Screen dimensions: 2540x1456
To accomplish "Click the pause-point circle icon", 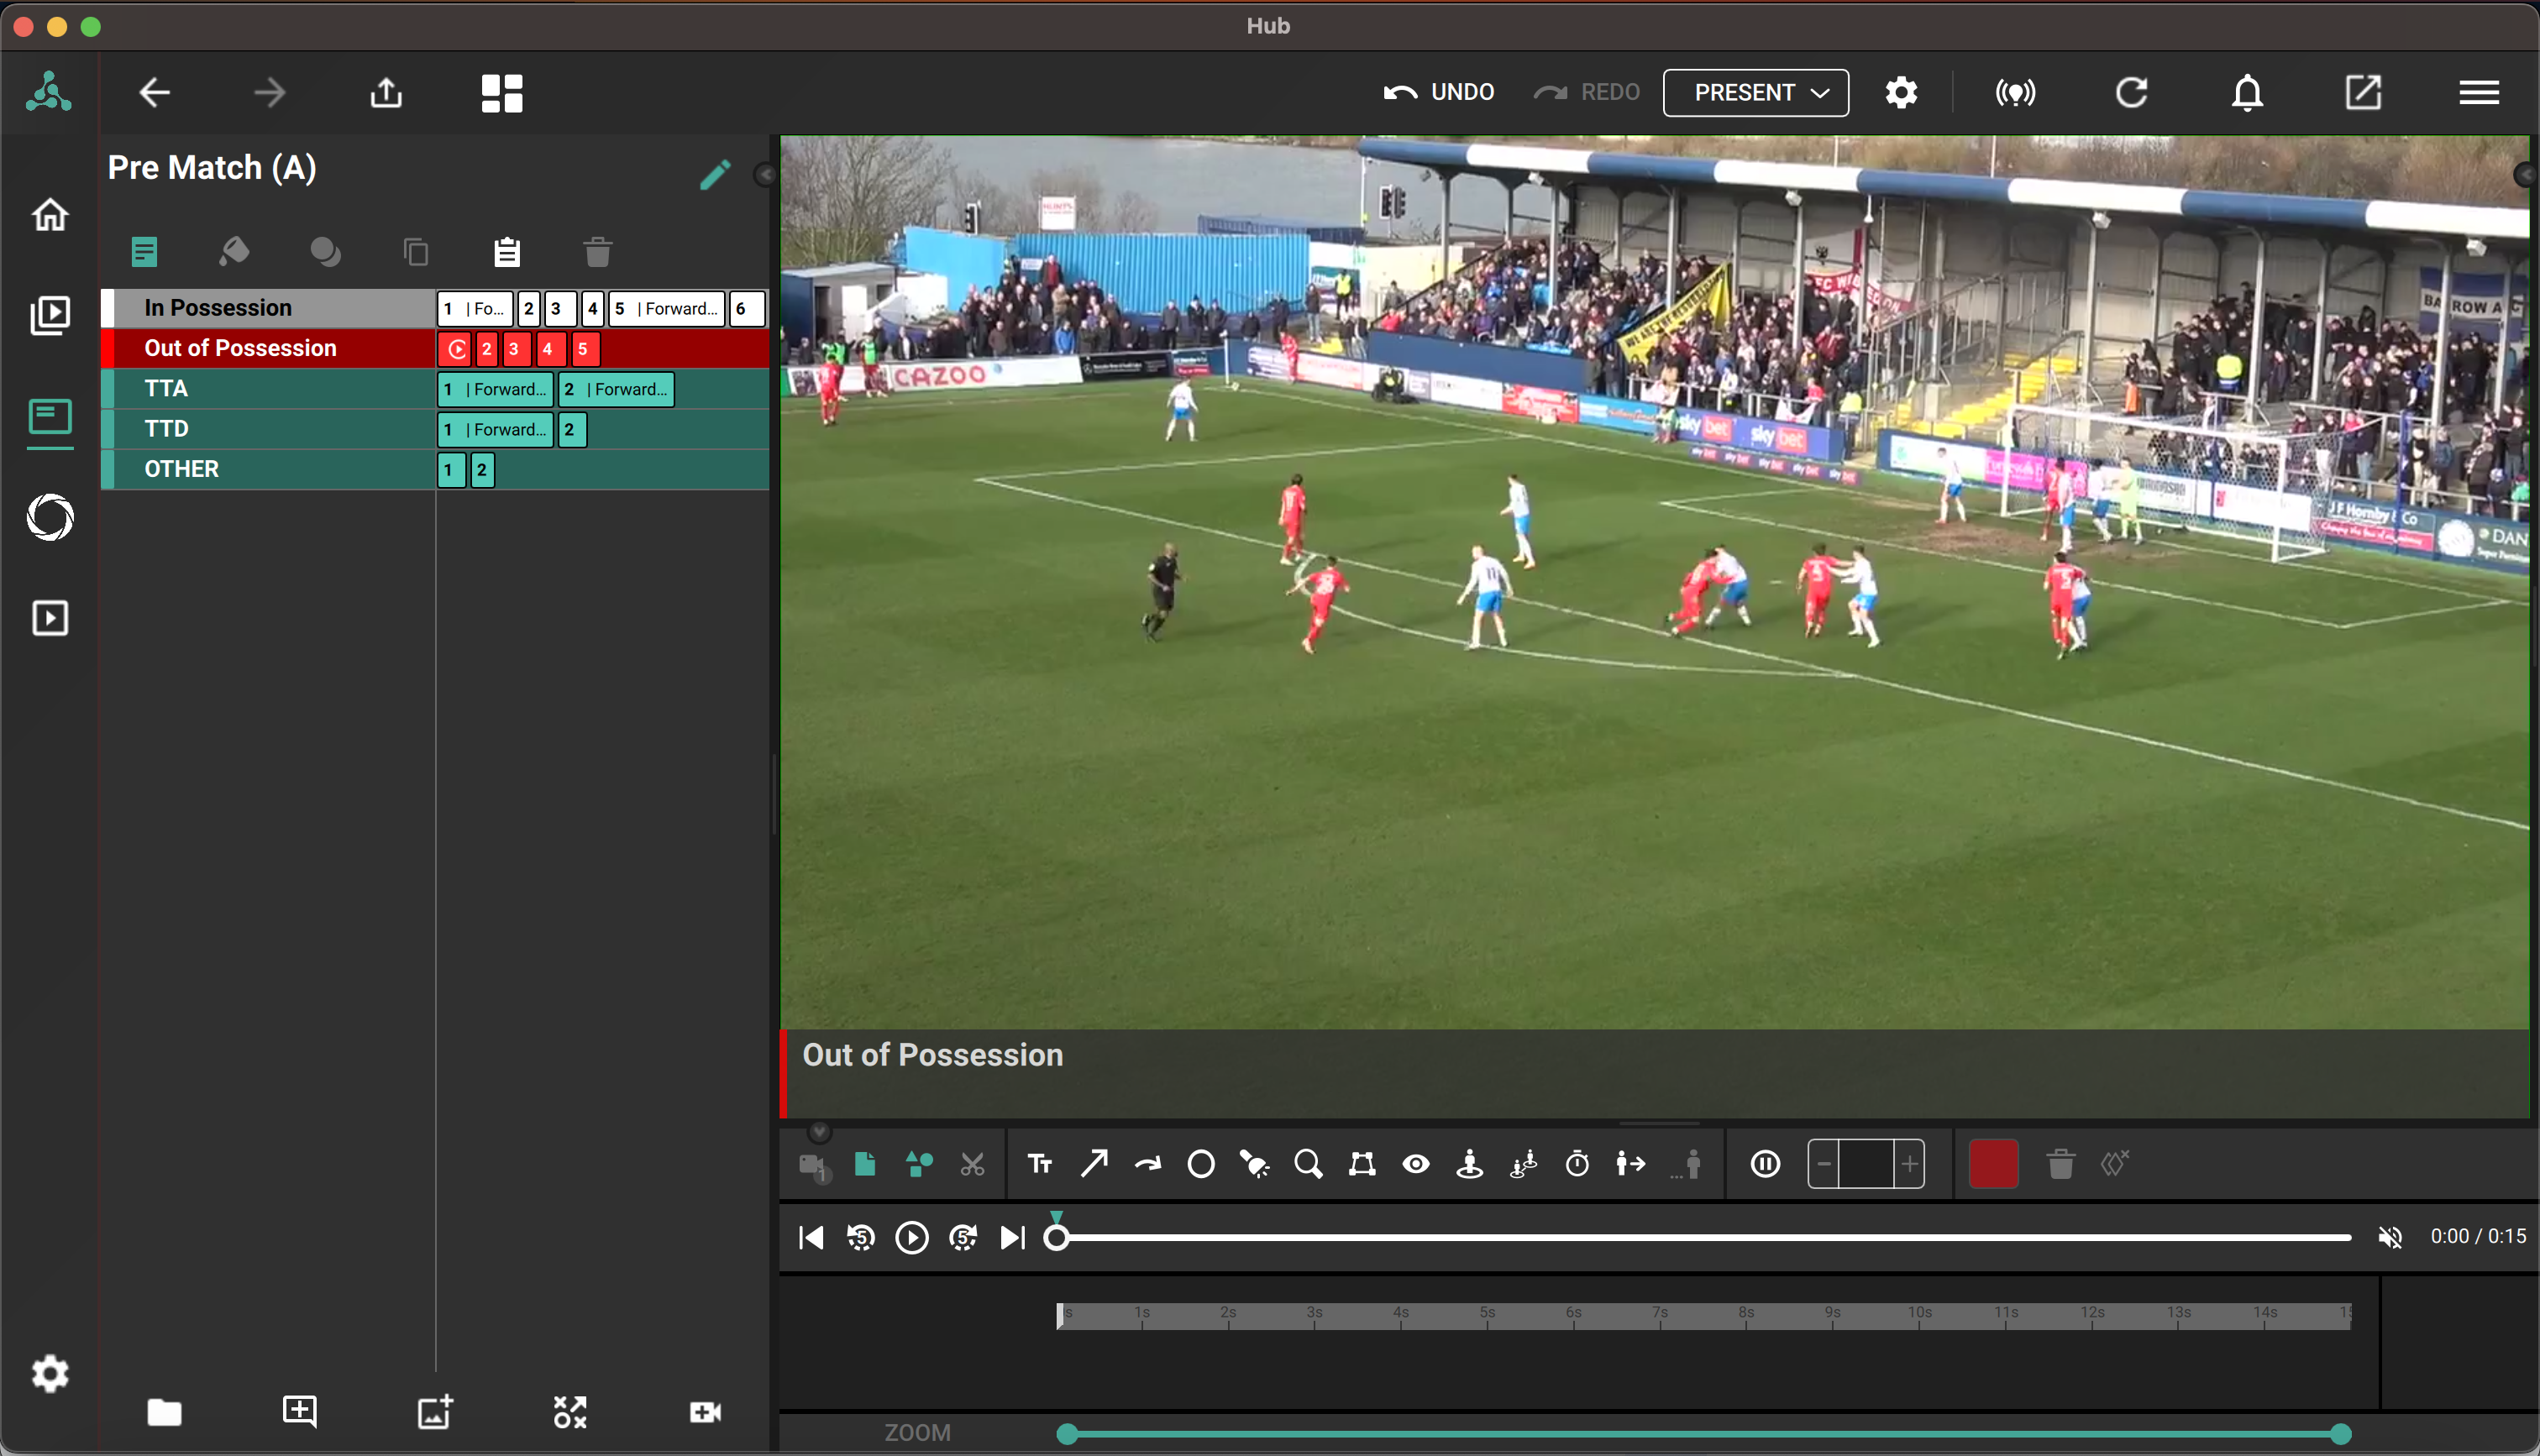I will click(x=1765, y=1164).
